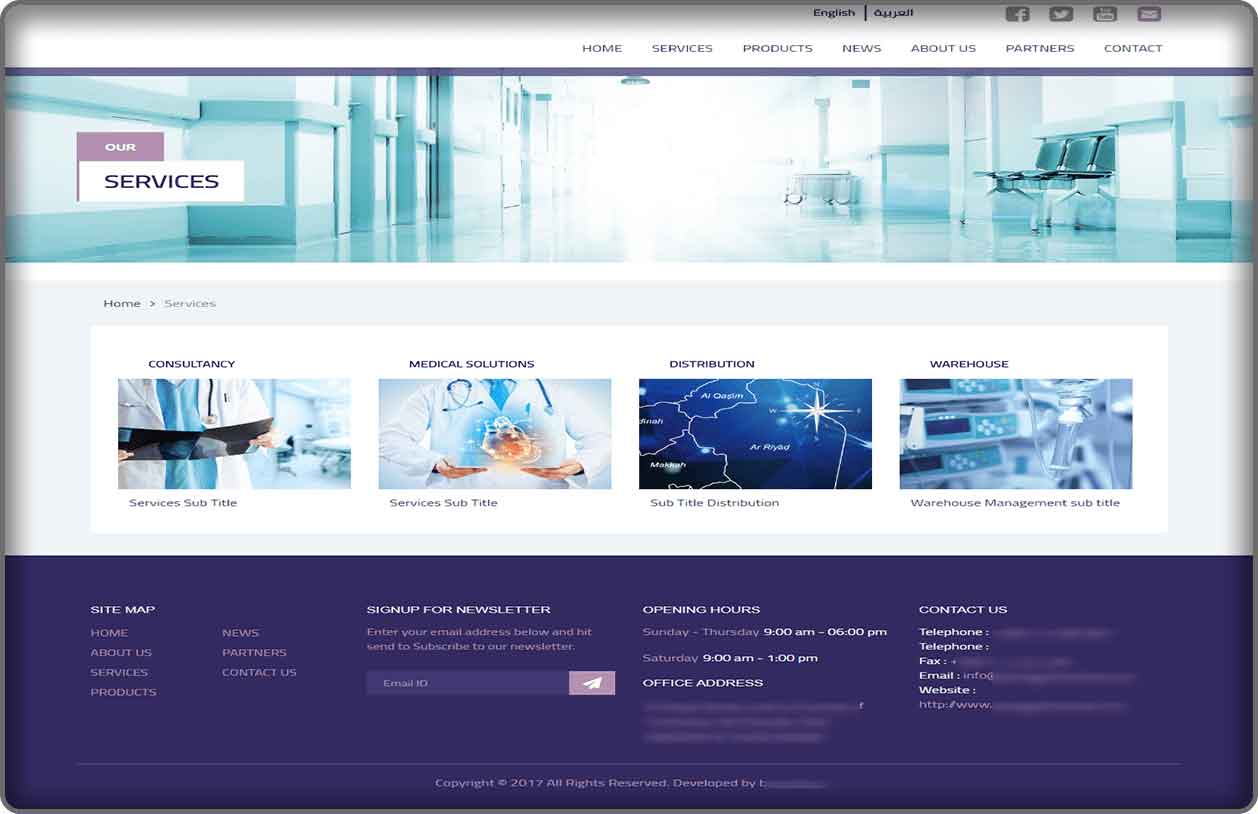Select Contact in the top navigation bar
1258x814 pixels.
pyautogui.click(x=1132, y=48)
